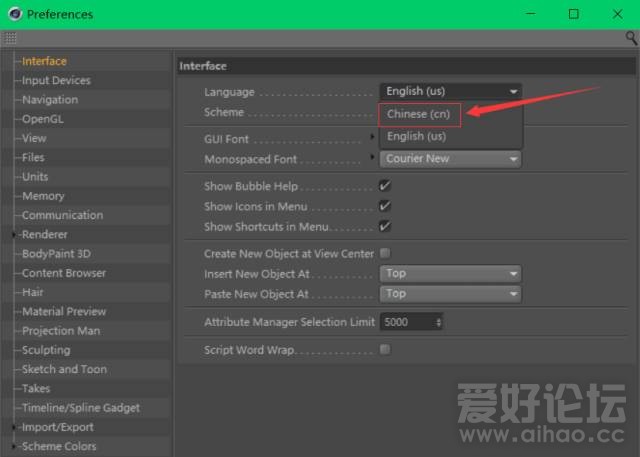Screen dimensions: 640x457
Task: Select Chinese (cn) from language list
Action: [x=419, y=114]
